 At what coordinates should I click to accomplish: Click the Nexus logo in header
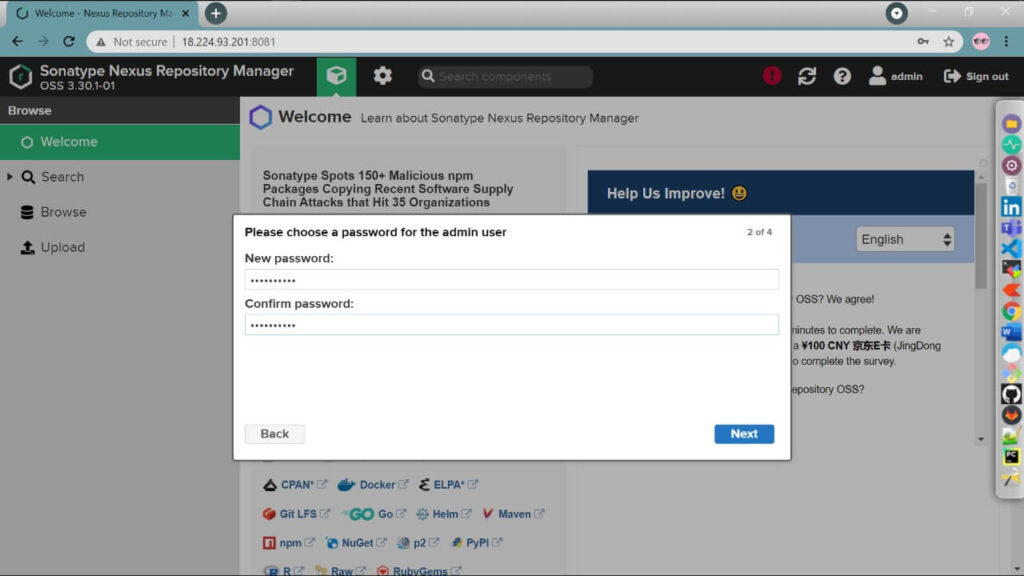pyautogui.click(x=20, y=76)
